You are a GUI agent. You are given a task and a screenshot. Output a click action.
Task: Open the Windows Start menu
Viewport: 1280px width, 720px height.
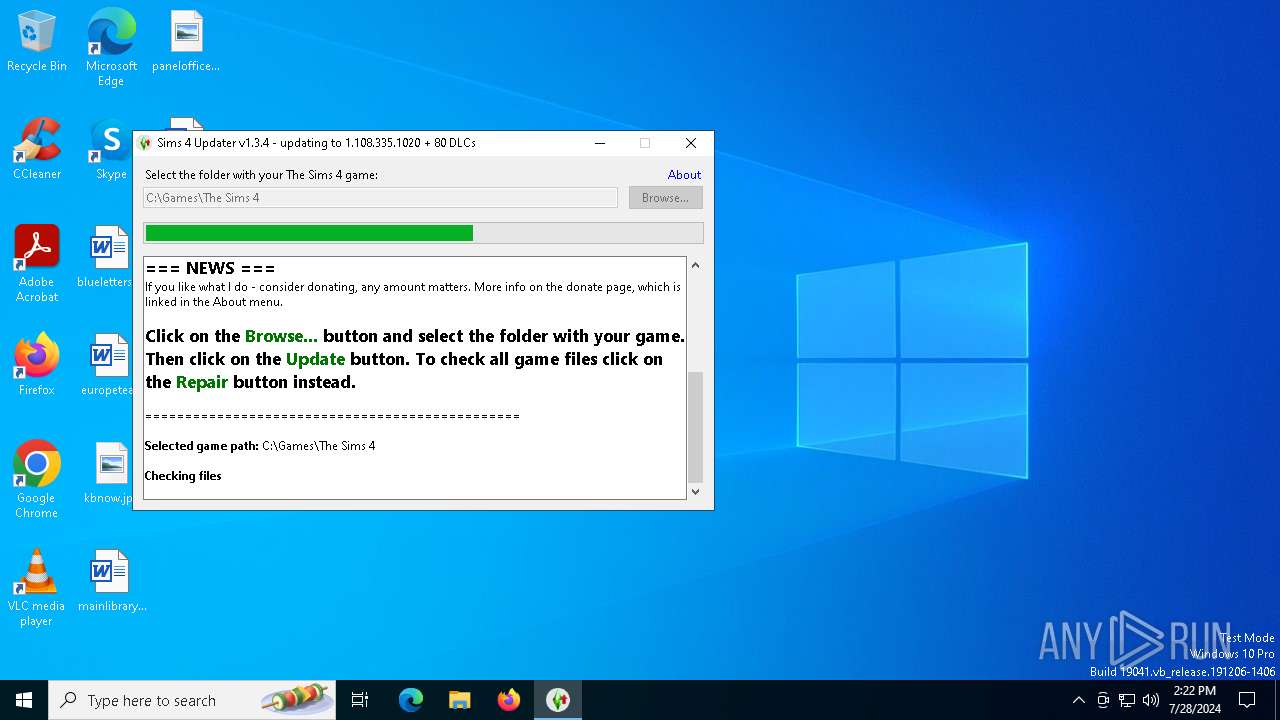(x=24, y=700)
